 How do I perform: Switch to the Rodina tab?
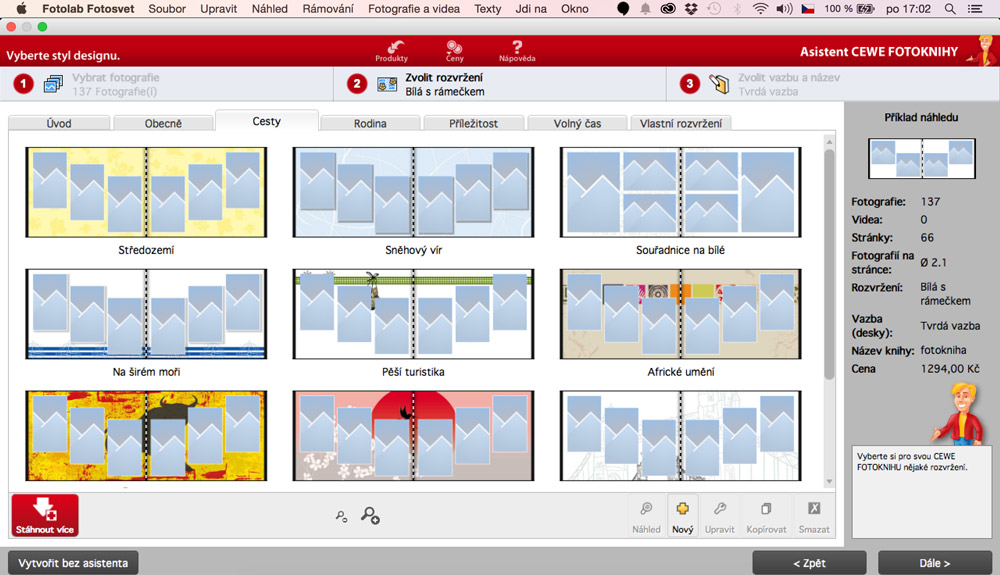(x=370, y=124)
